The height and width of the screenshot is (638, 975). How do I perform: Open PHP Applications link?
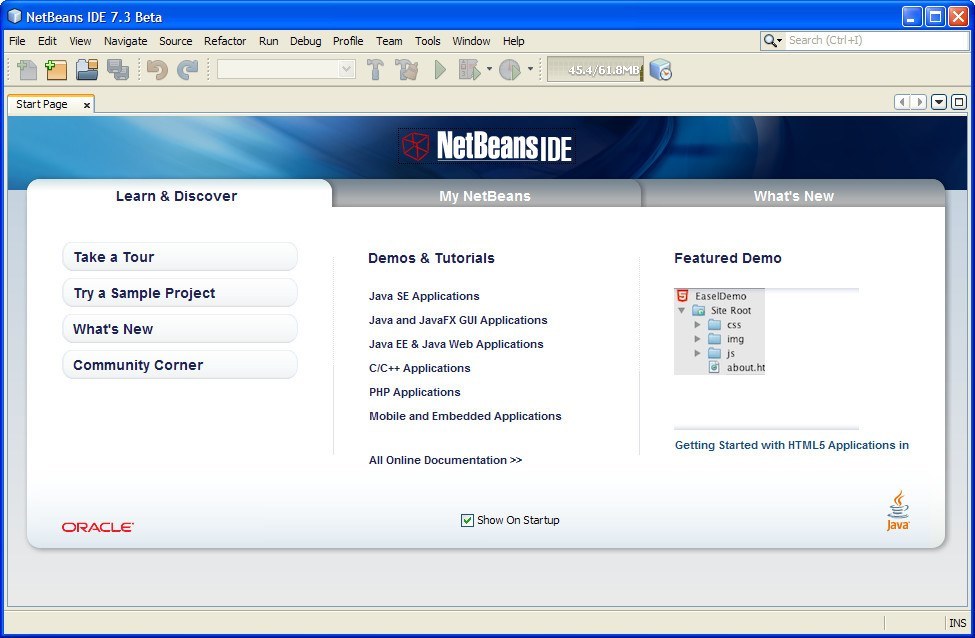tap(415, 392)
